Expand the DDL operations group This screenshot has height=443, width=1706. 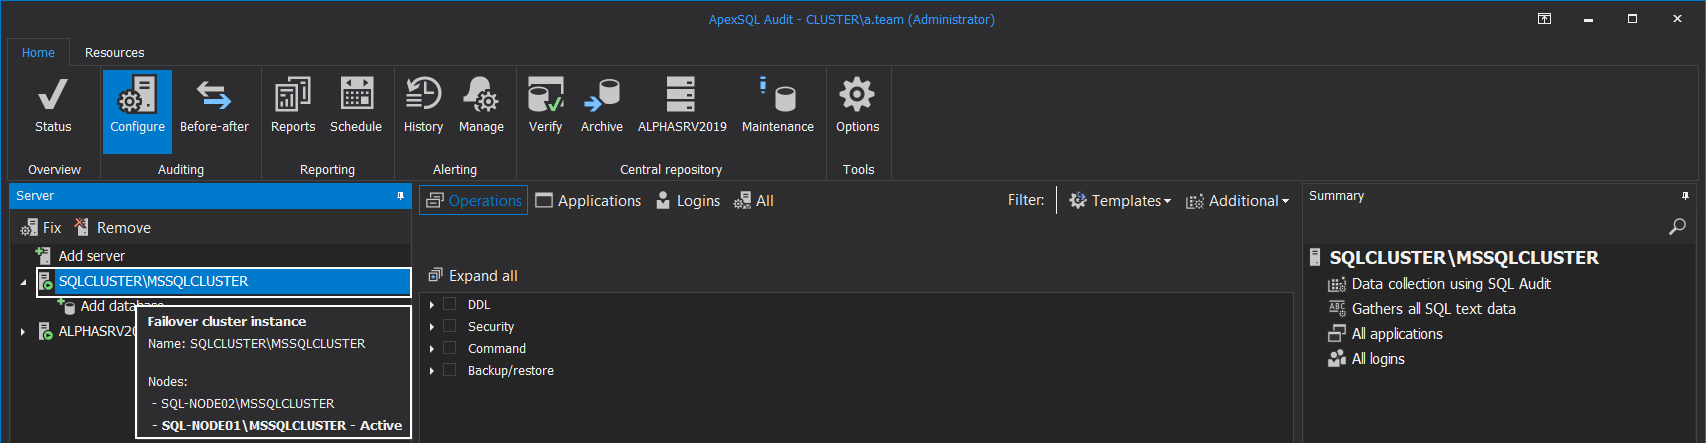pyautogui.click(x=432, y=304)
